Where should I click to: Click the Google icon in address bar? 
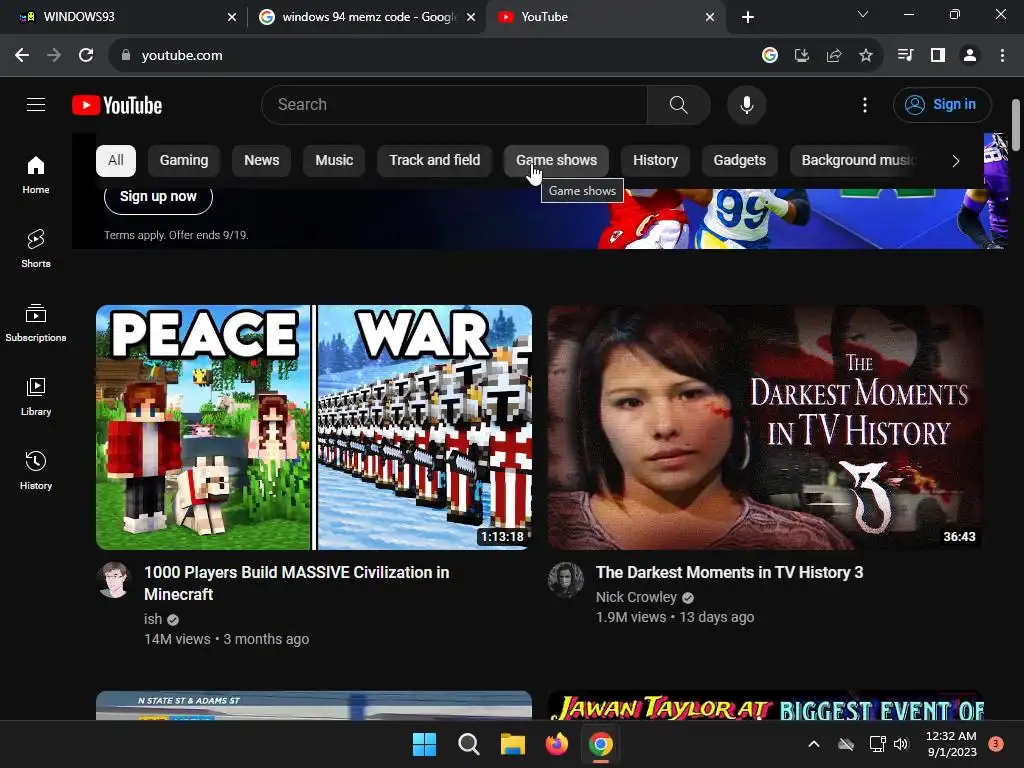770,56
